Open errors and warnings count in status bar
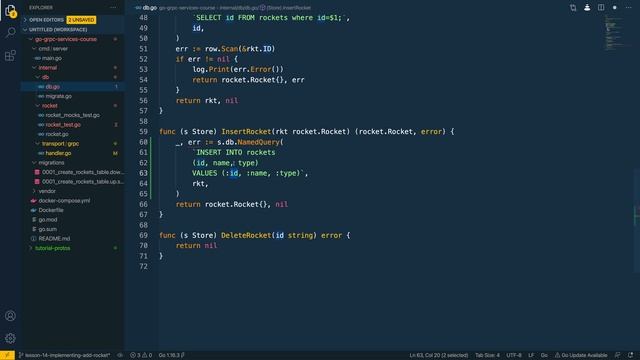 [141, 355]
